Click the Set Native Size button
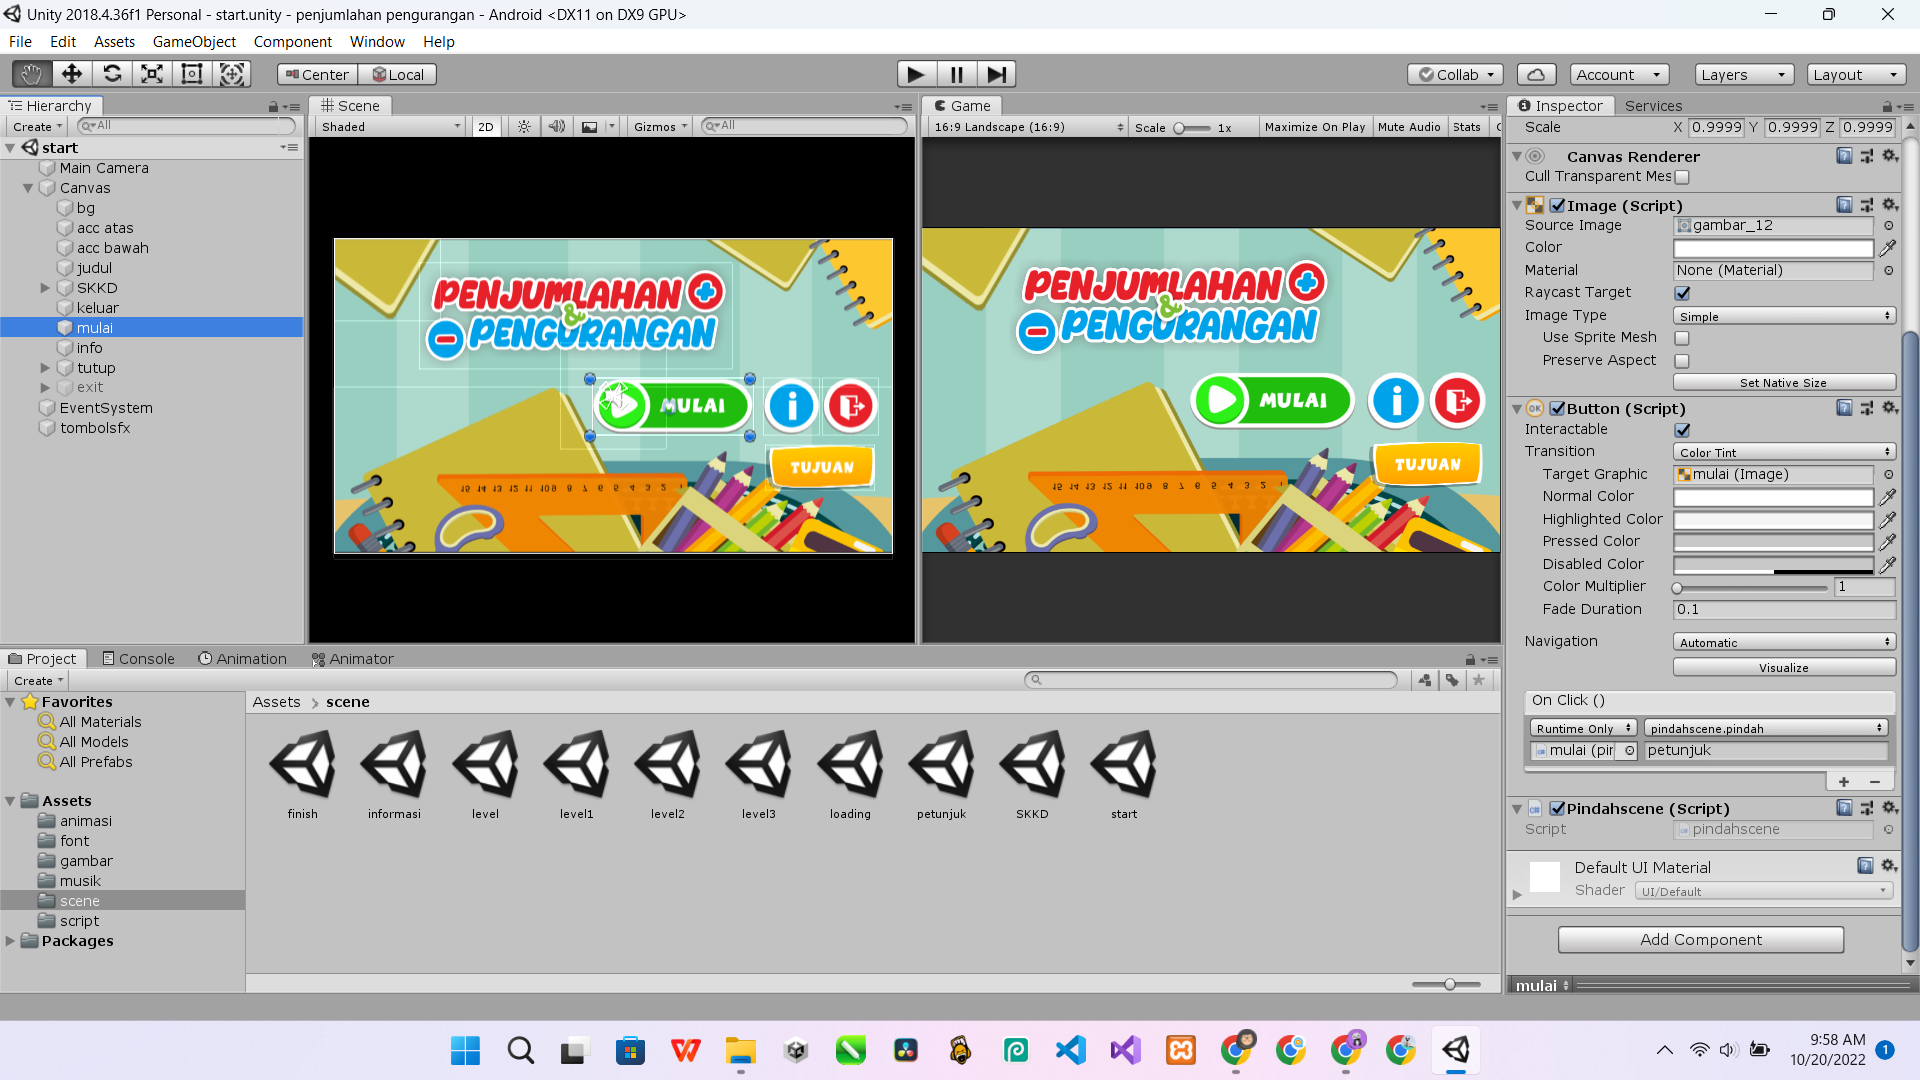1920x1080 pixels. click(1783, 383)
